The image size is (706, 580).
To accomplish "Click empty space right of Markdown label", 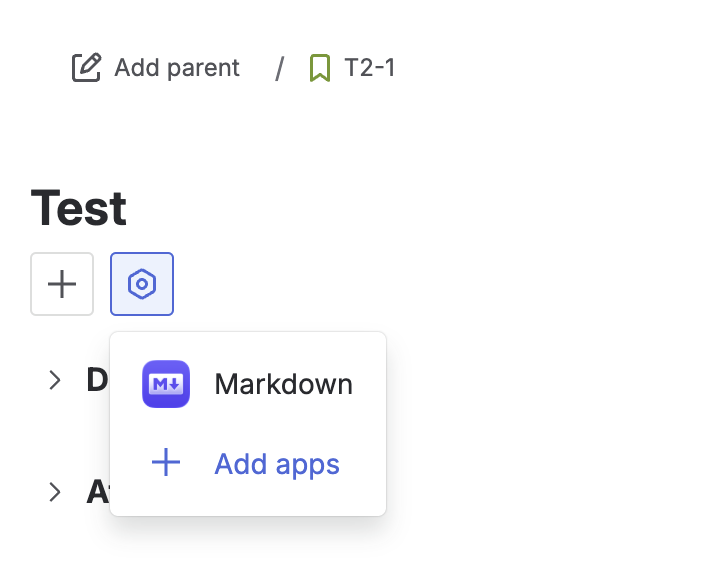I will click(368, 384).
